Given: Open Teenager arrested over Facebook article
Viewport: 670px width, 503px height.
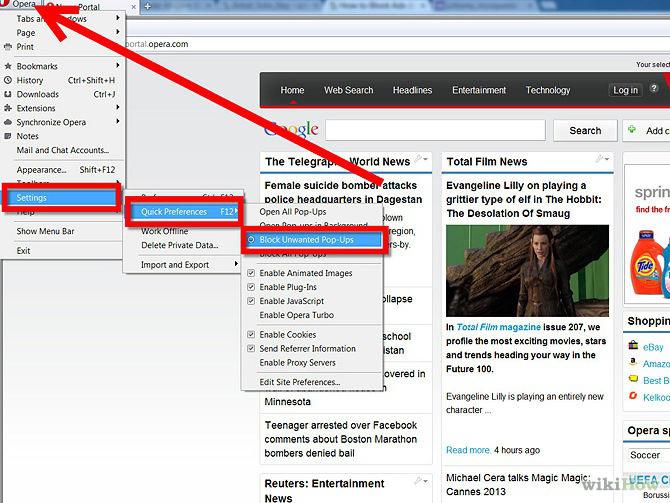Looking at the screenshot, I should 341,439.
